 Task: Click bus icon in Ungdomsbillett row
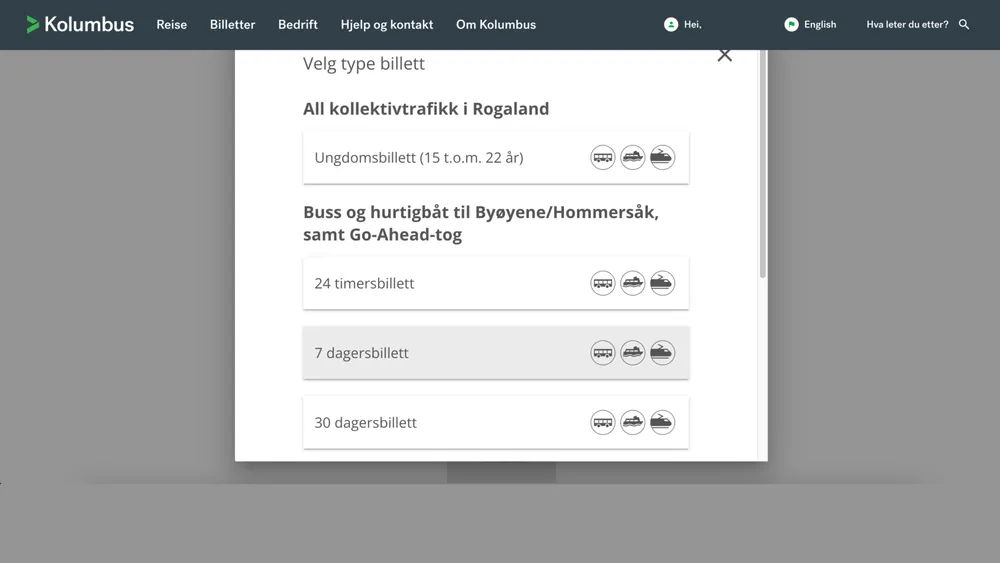pyautogui.click(x=602, y=157)
